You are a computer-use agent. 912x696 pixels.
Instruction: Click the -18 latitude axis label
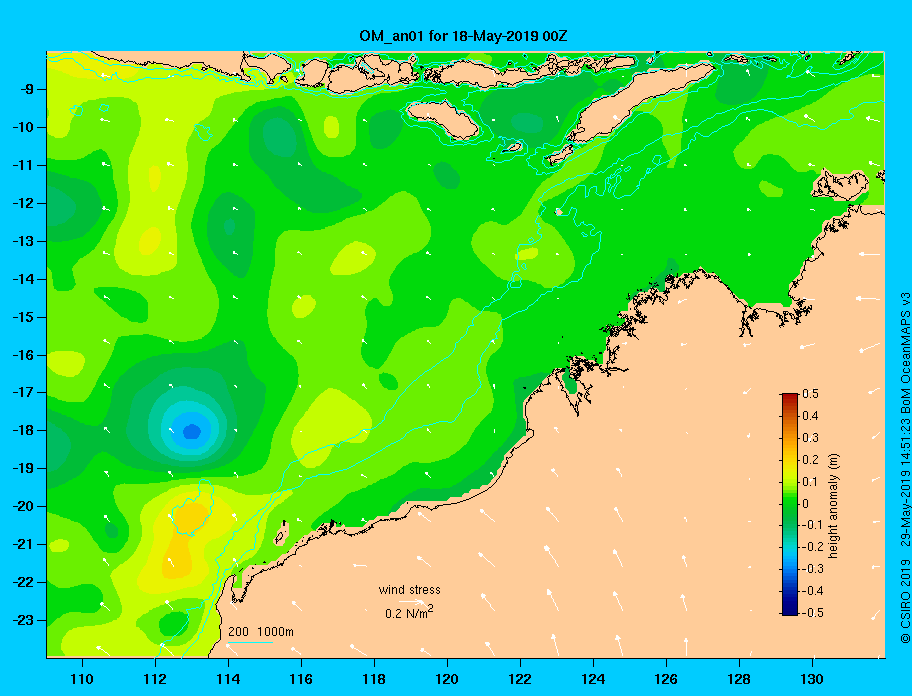23,430
